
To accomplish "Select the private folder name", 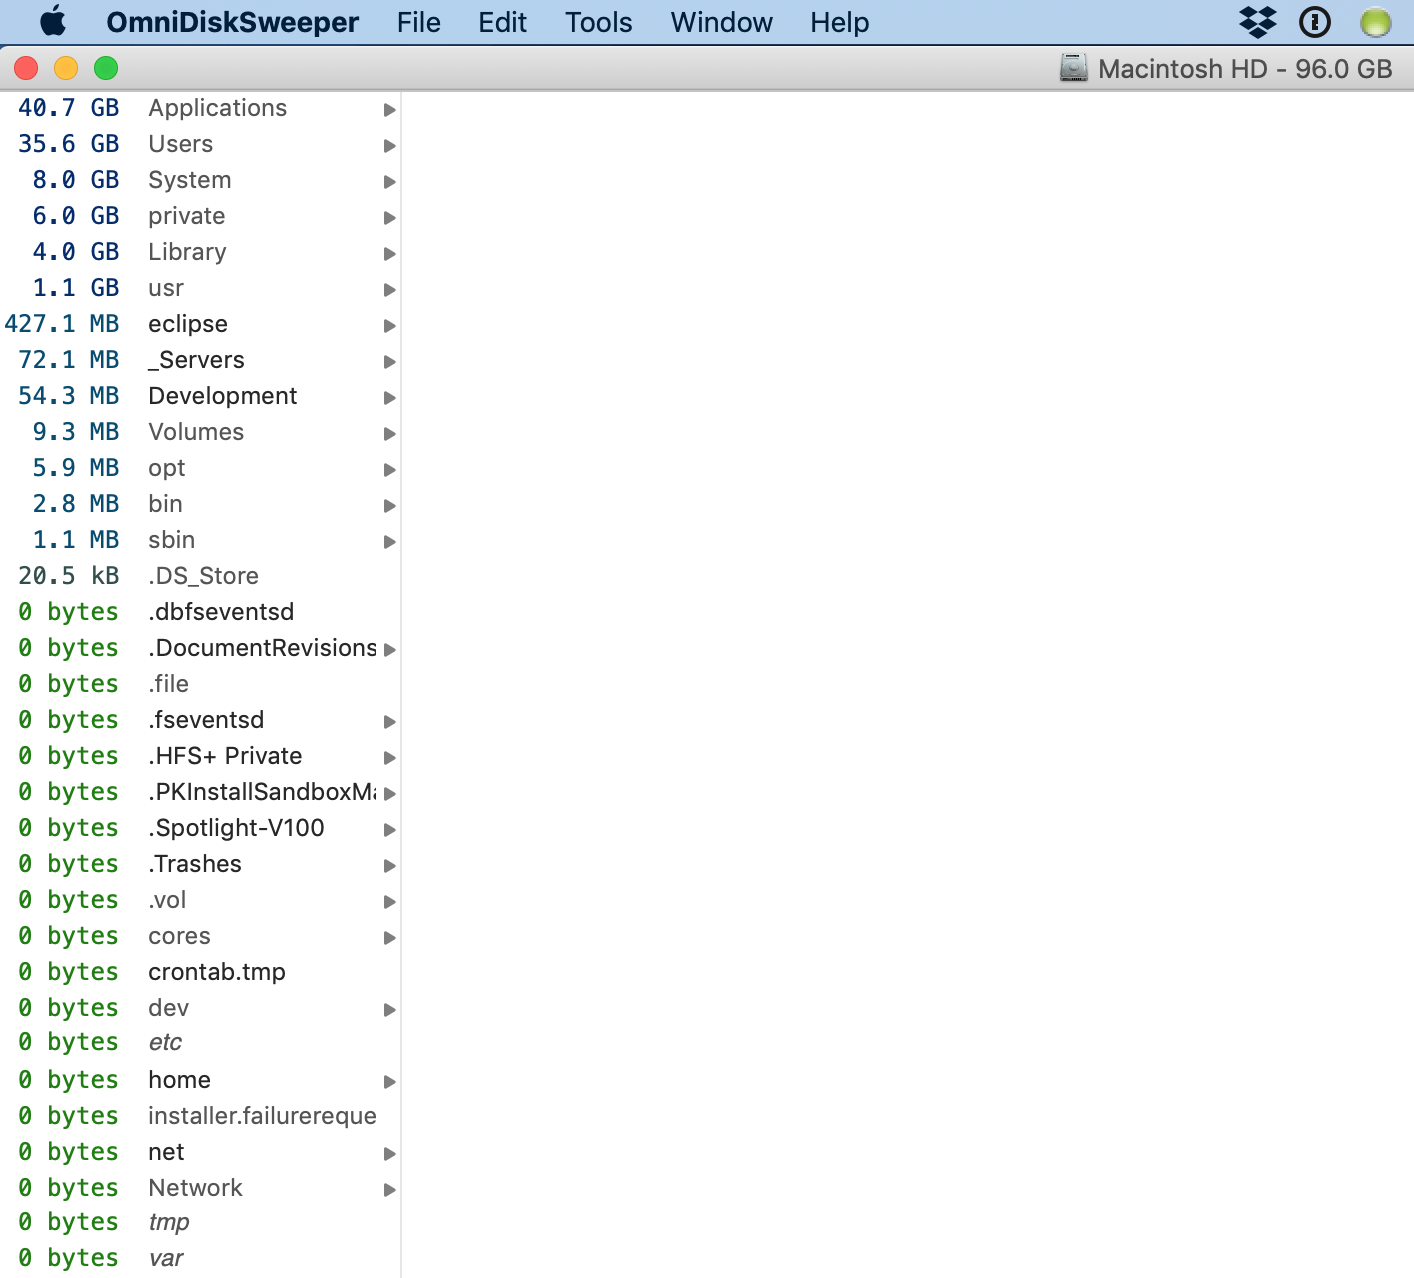I will [186, 216].
